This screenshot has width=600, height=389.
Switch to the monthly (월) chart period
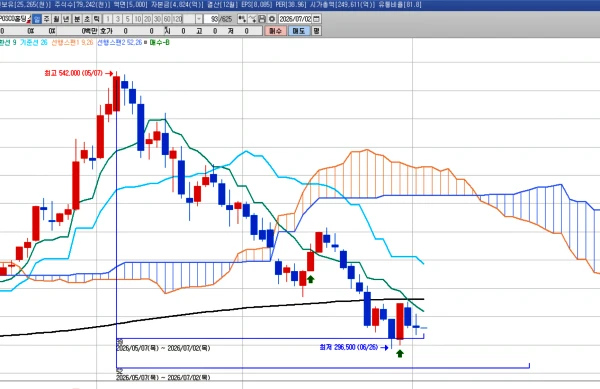click(x=56, y=19)
